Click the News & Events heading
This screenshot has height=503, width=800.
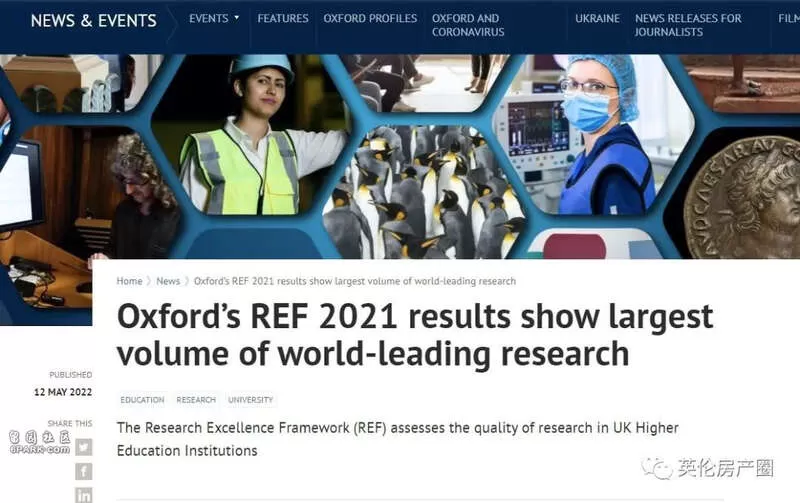(x=93, y=20)
